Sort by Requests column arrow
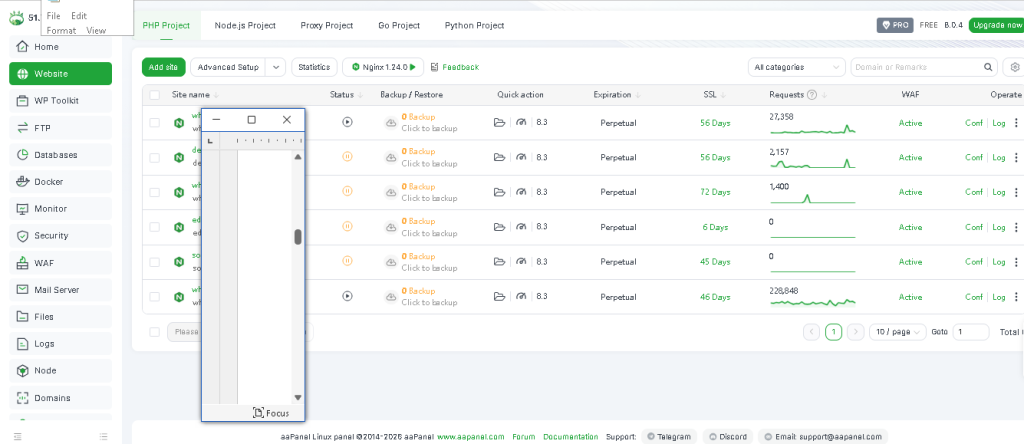 824,95
